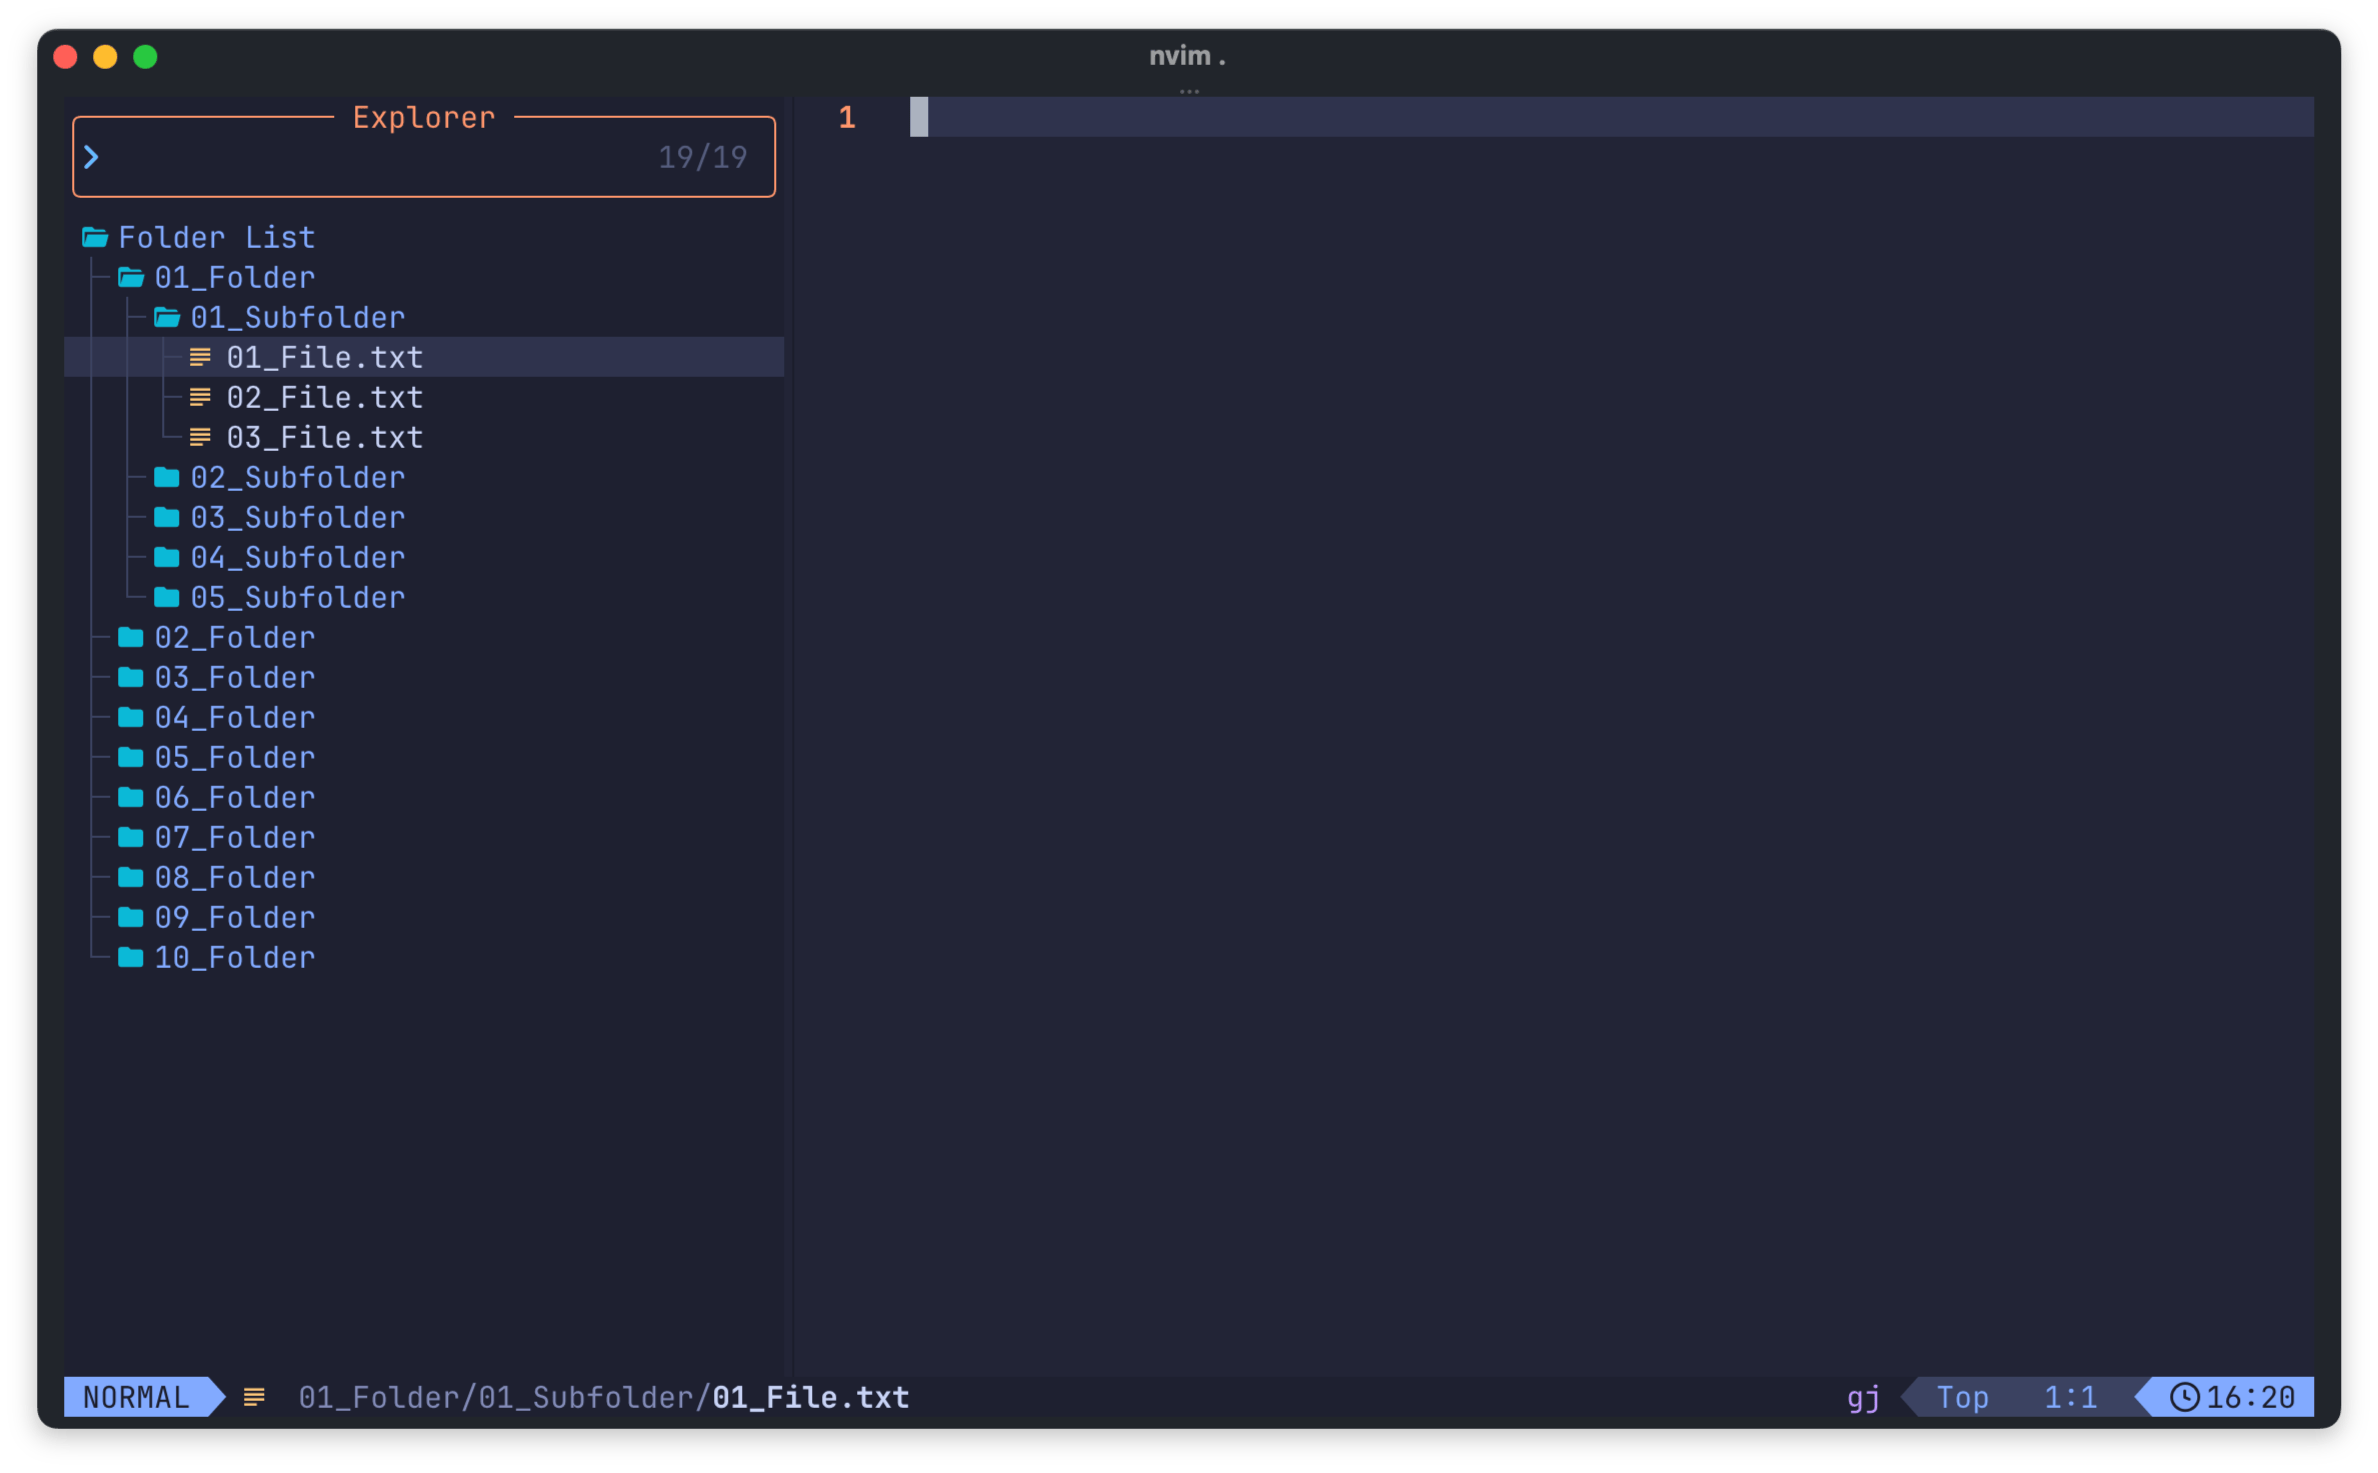Click the file-type icon in the statusline
The image size is (2378, 1473).
click(254, 1397)
